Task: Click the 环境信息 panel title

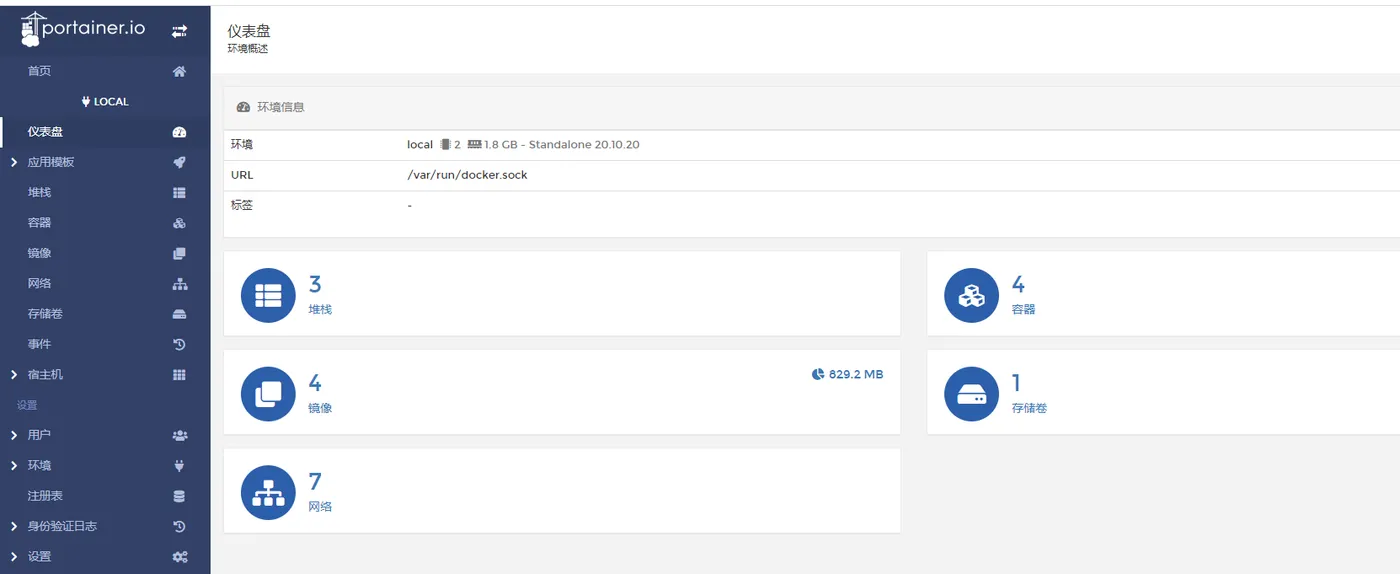Action: click(281, 107)
